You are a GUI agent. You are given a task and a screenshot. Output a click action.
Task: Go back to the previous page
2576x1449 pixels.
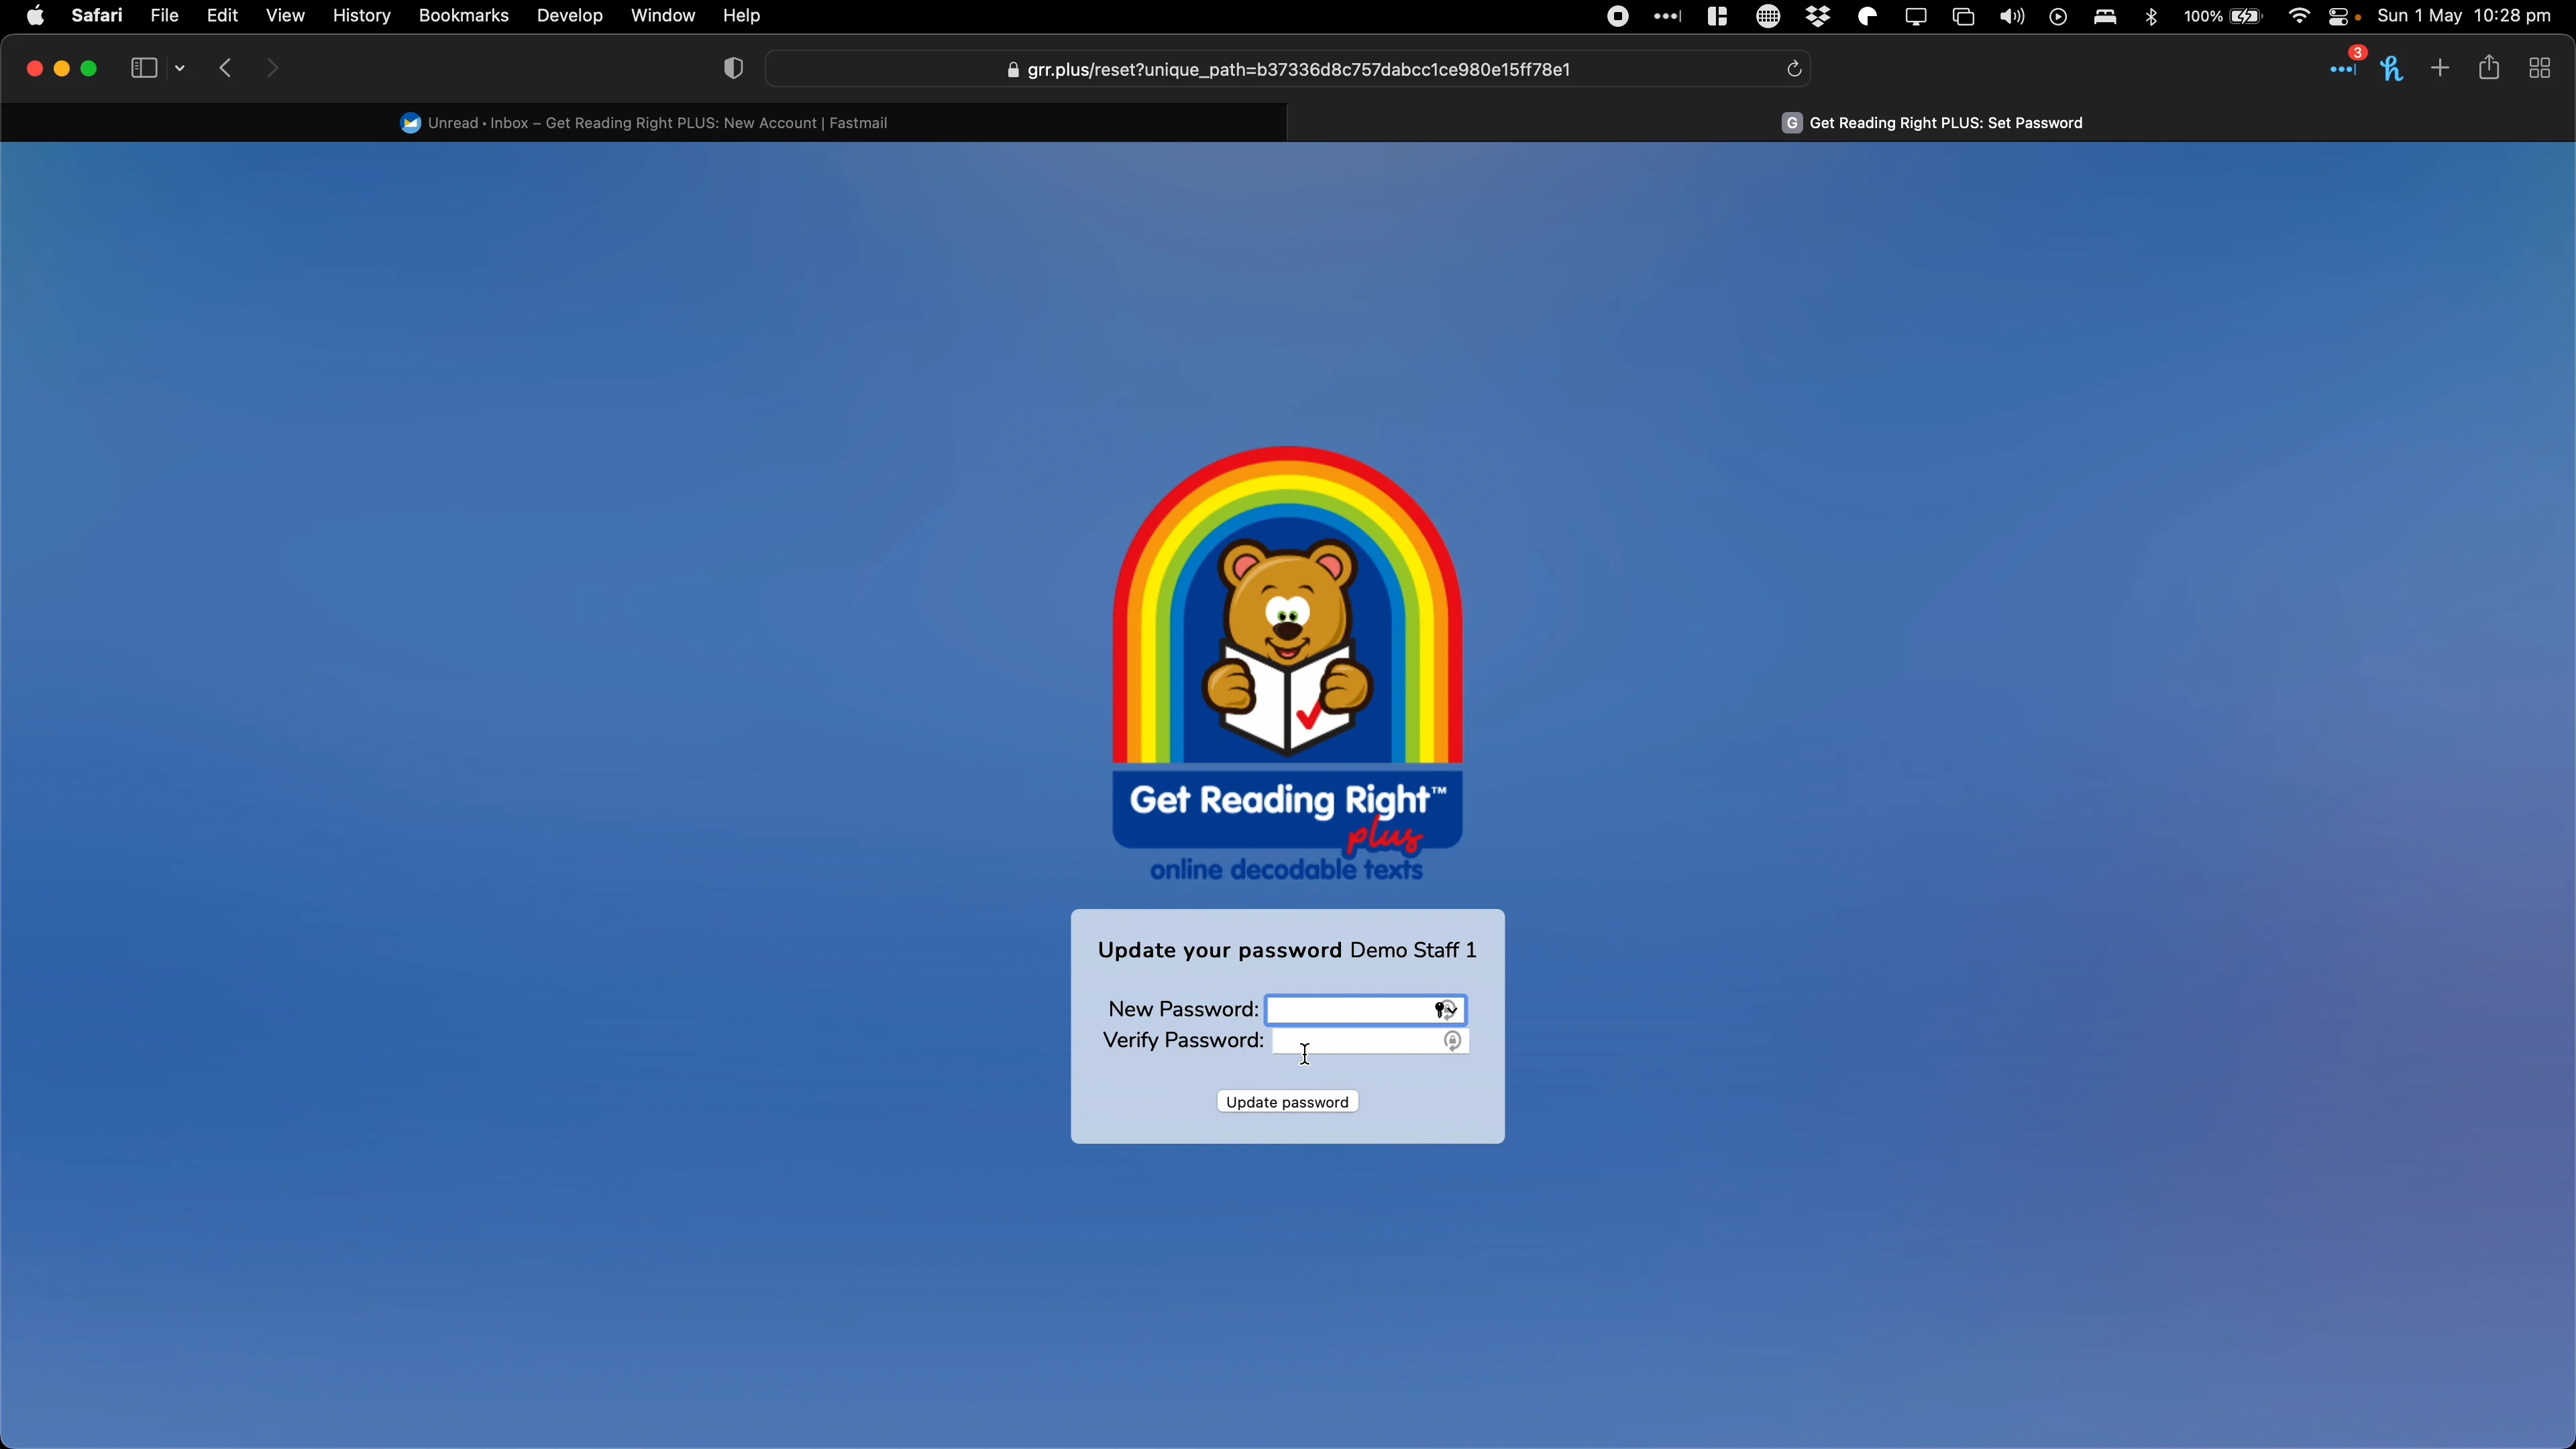pyautogui.click(x=226, y=68)
